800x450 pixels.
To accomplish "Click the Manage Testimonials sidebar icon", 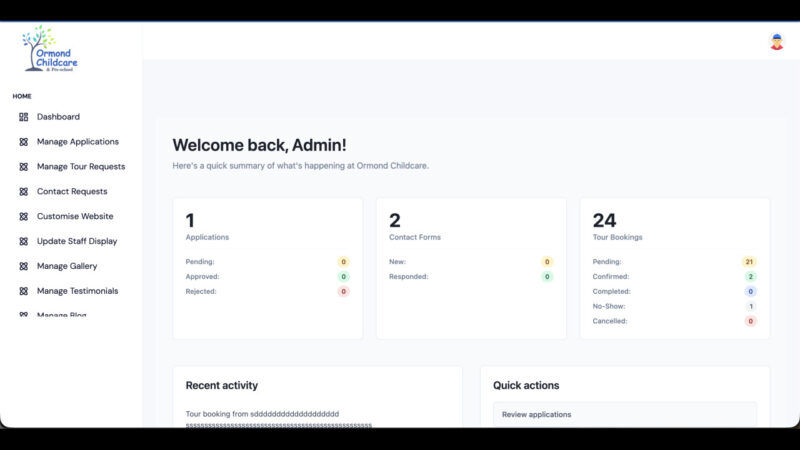I will click(24, 291).
